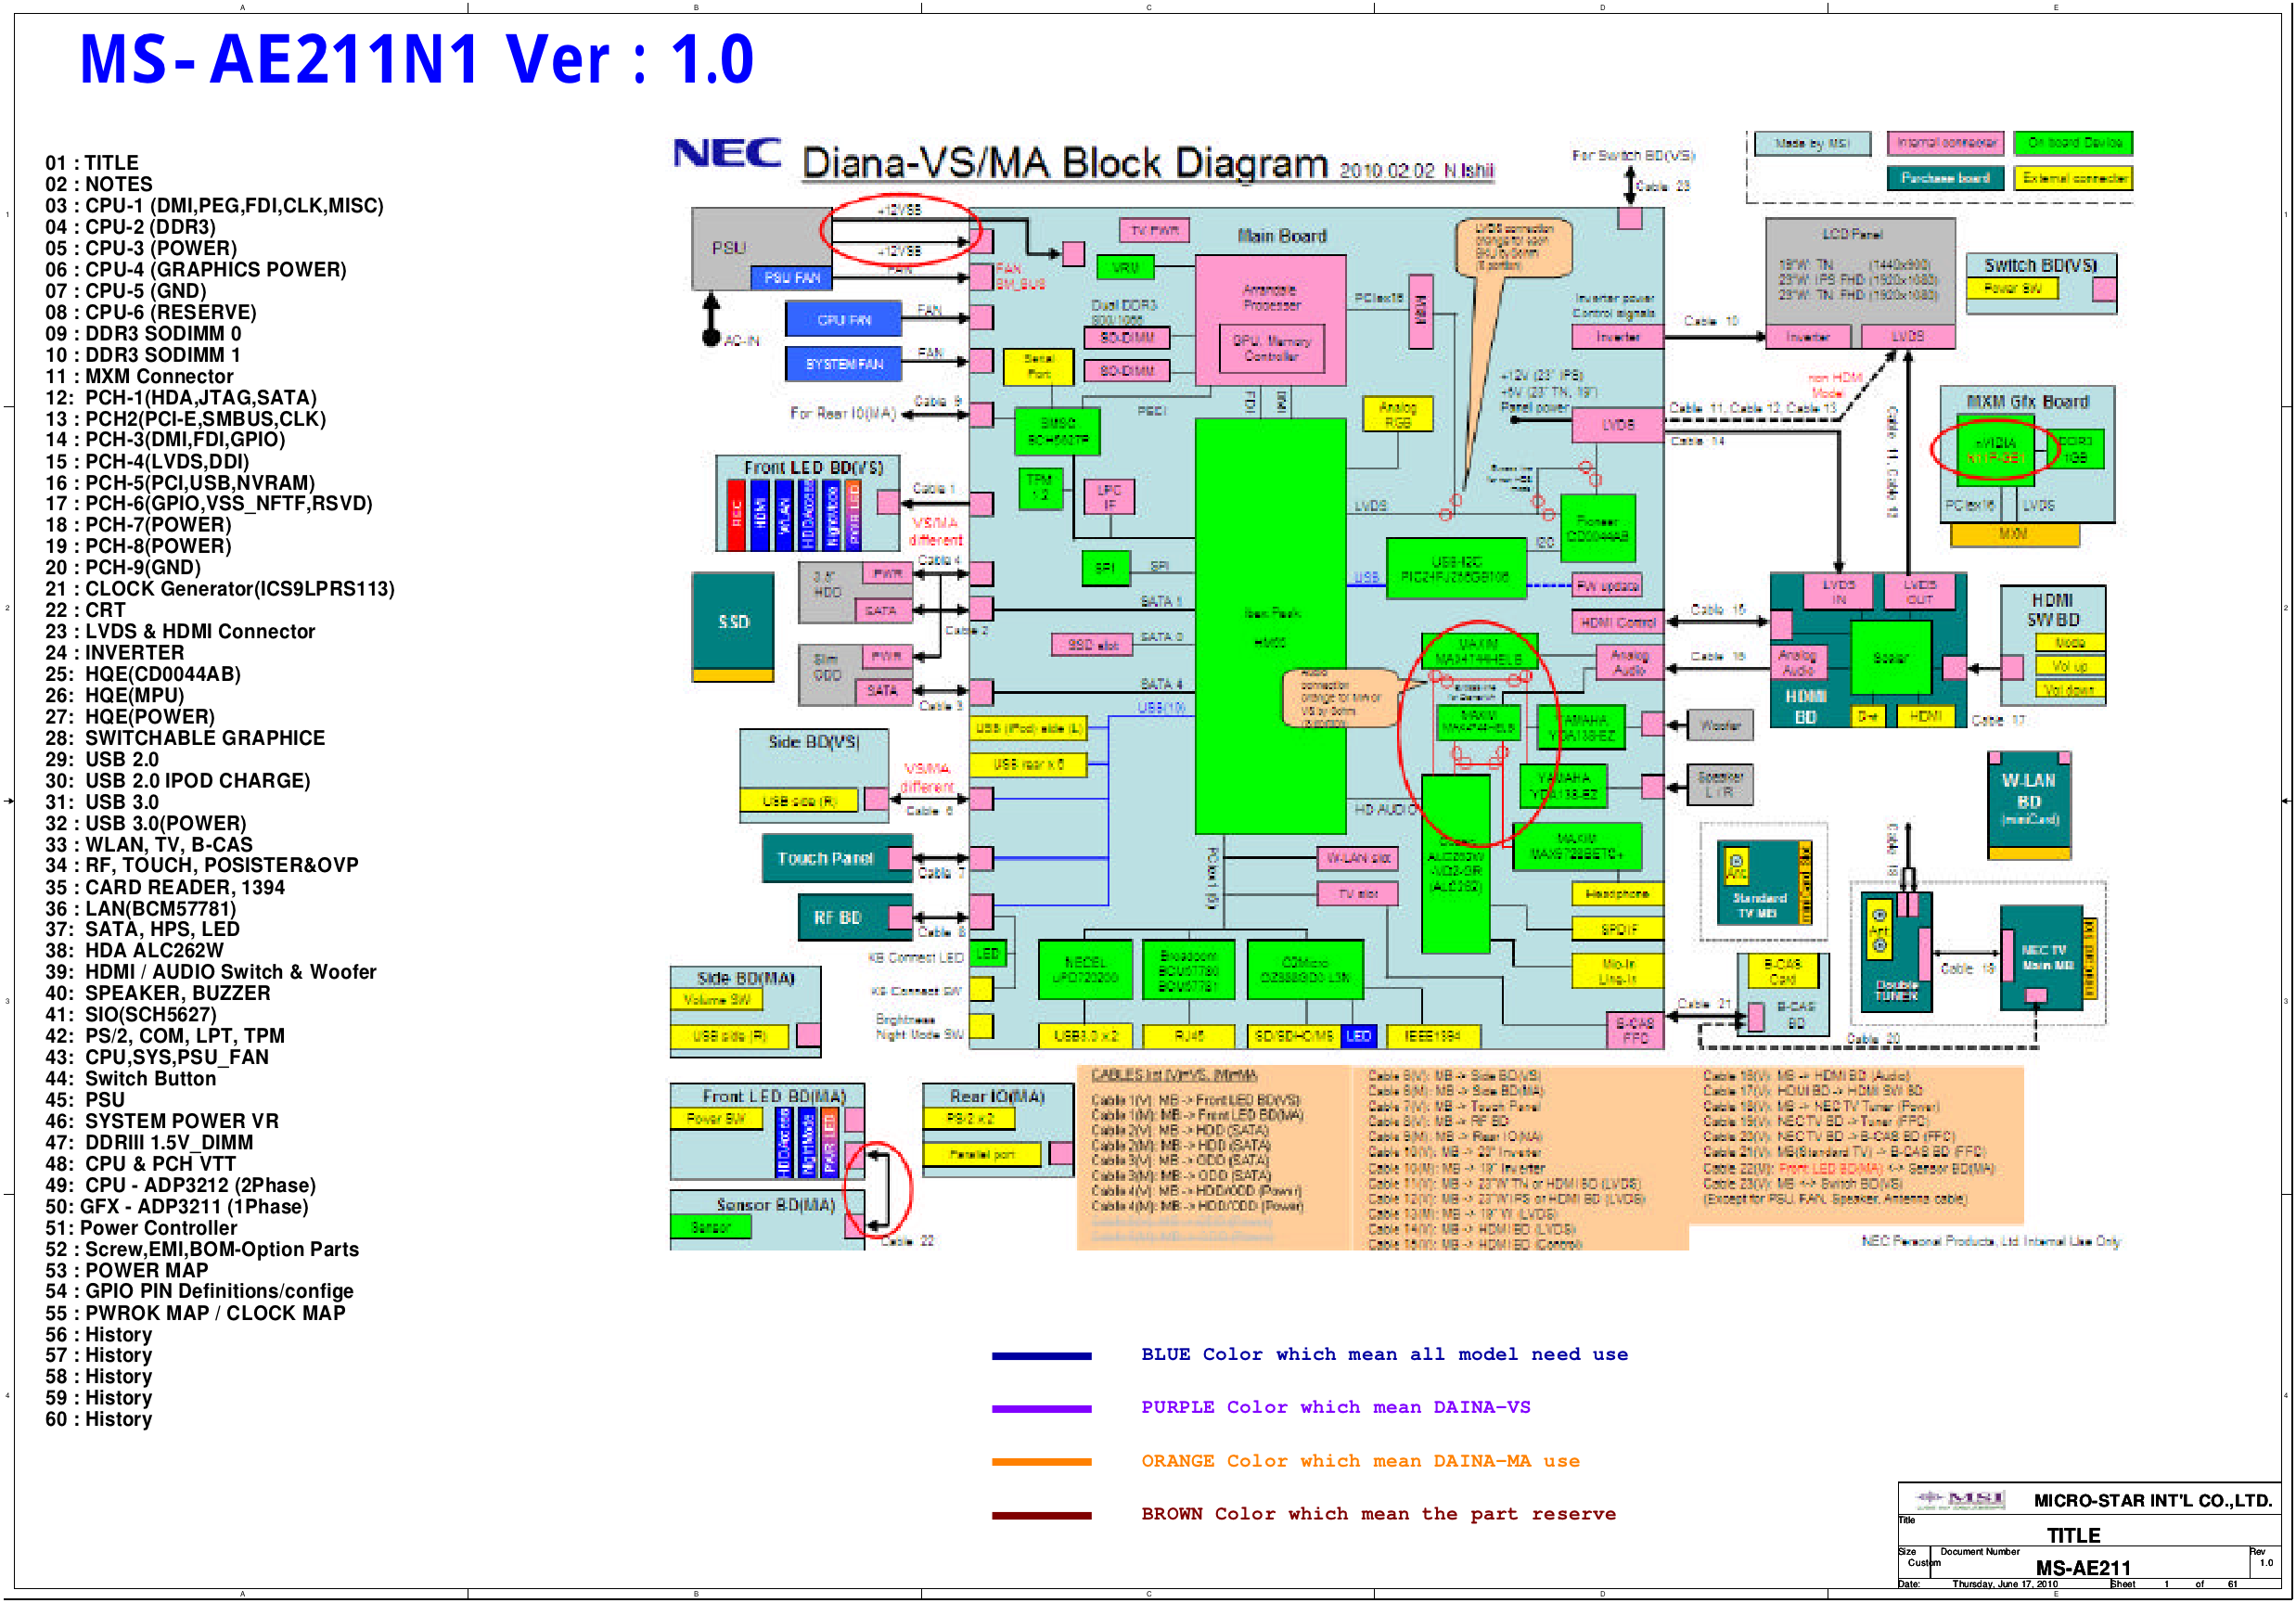Screen dimensions: 2296x1603
Task: Click the LPC IF block
Action: (x=1109, y=497)
